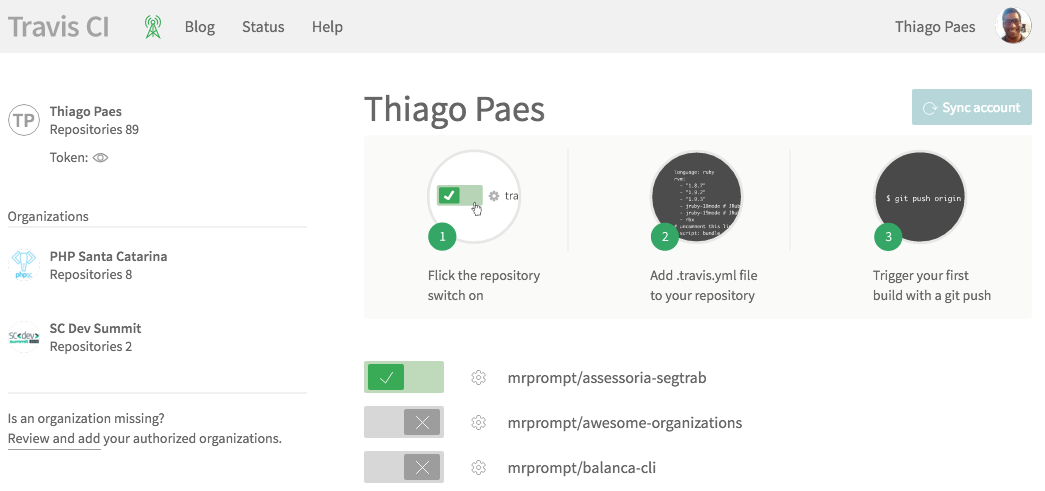Viewport: 1045px width, 491px height.
Task: Toggle on mrprompt/balanca-cli switch
Action: pos(404,467)
